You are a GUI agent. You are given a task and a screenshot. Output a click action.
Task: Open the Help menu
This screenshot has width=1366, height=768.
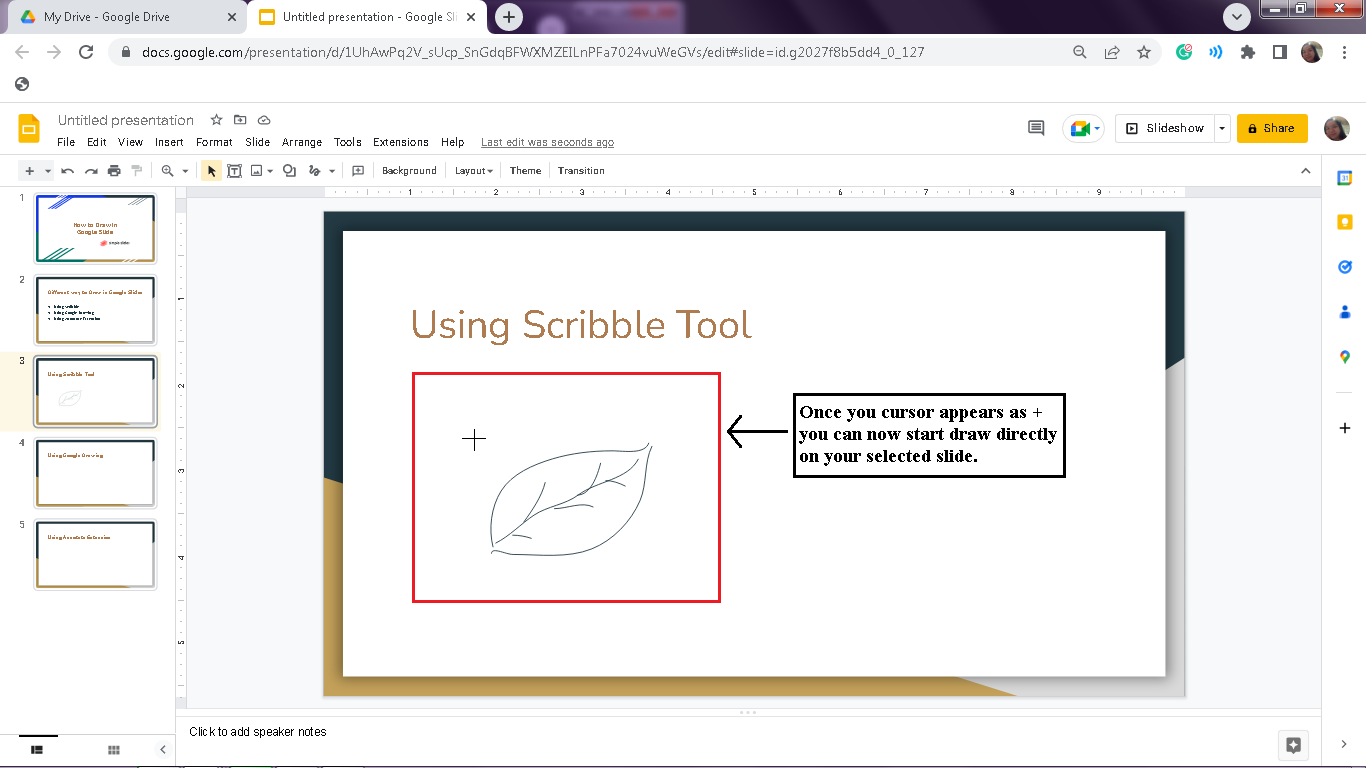pyautogui.click(x=453, y=142)
